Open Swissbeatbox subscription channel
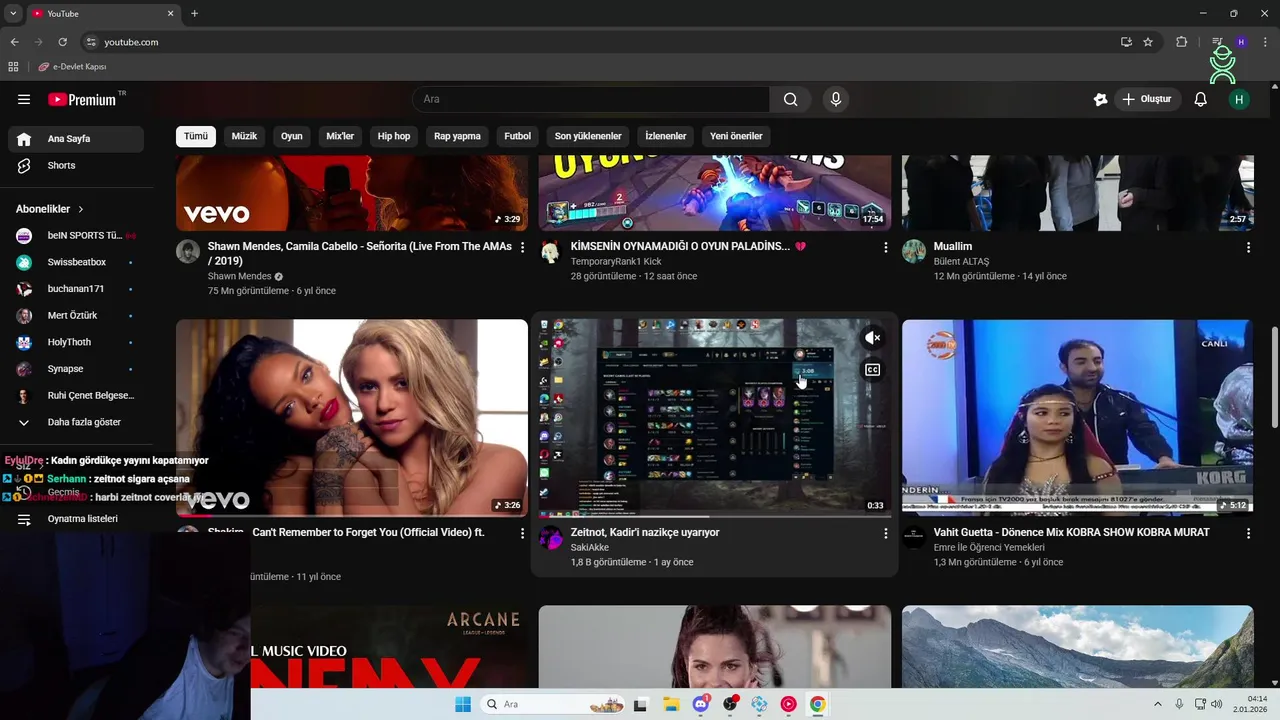The height and width of the screenshot is (720, 1280). [76, 262]
